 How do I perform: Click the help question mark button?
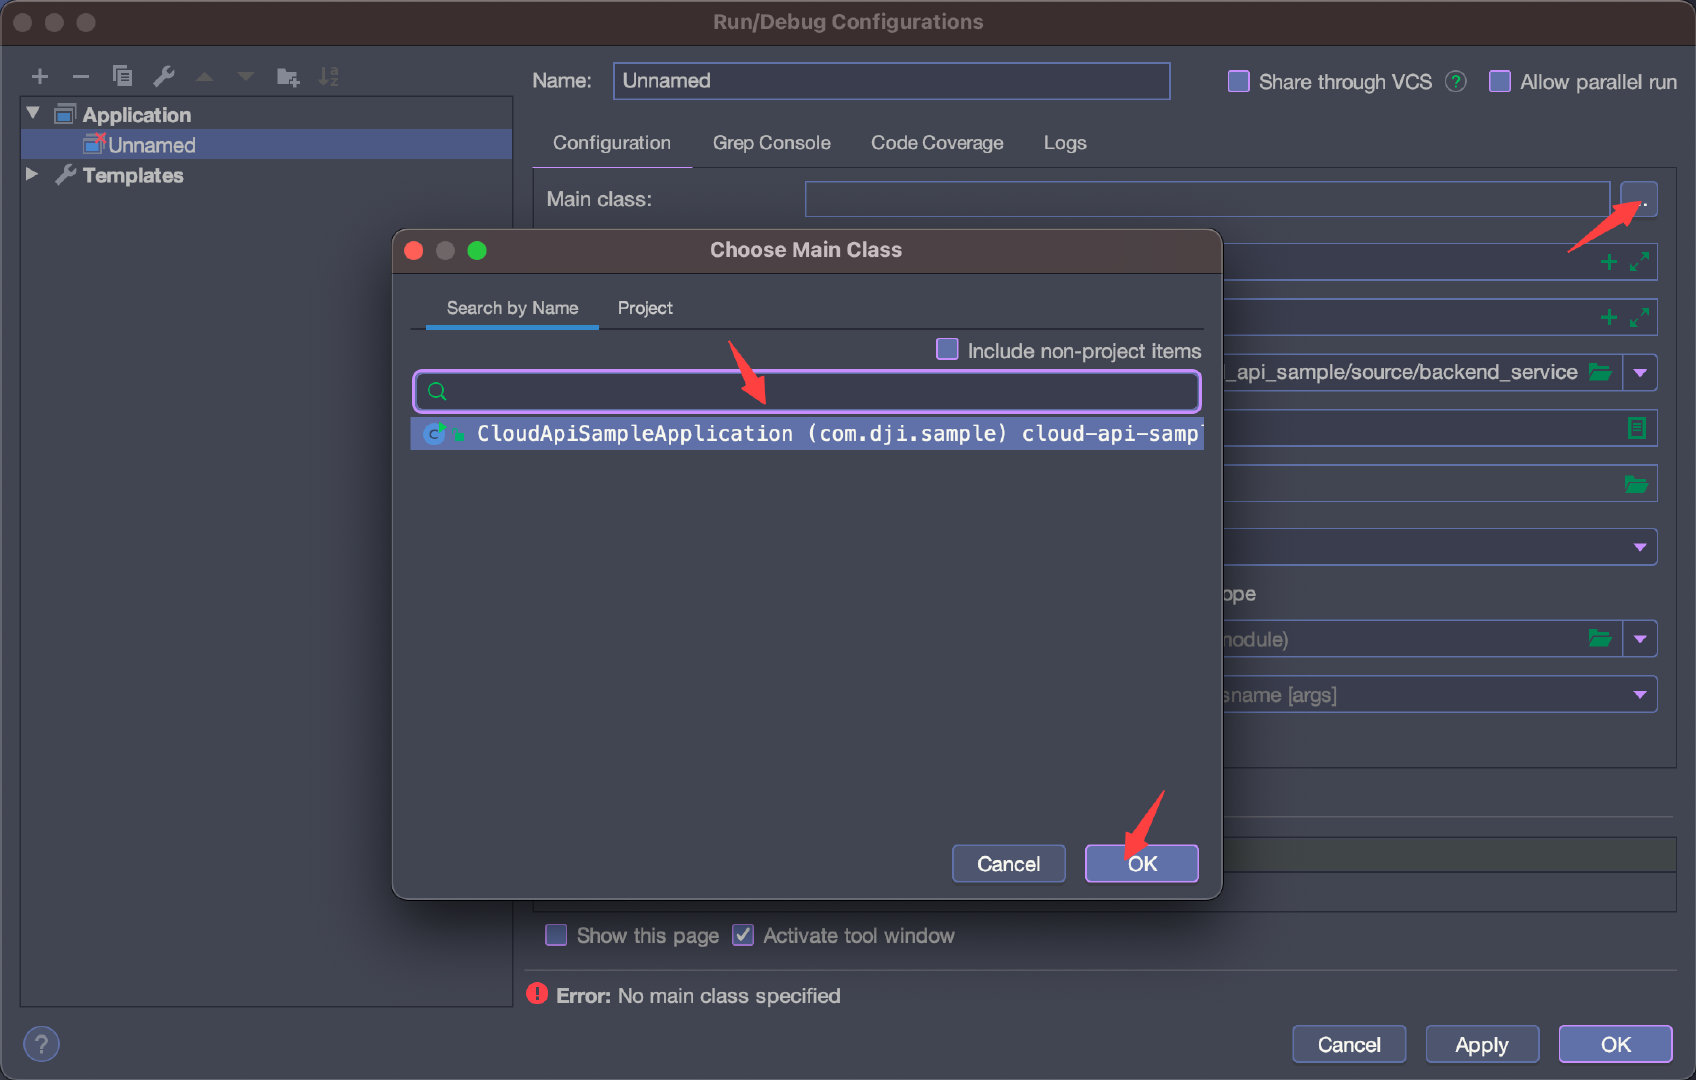(x=41, y=1045)
